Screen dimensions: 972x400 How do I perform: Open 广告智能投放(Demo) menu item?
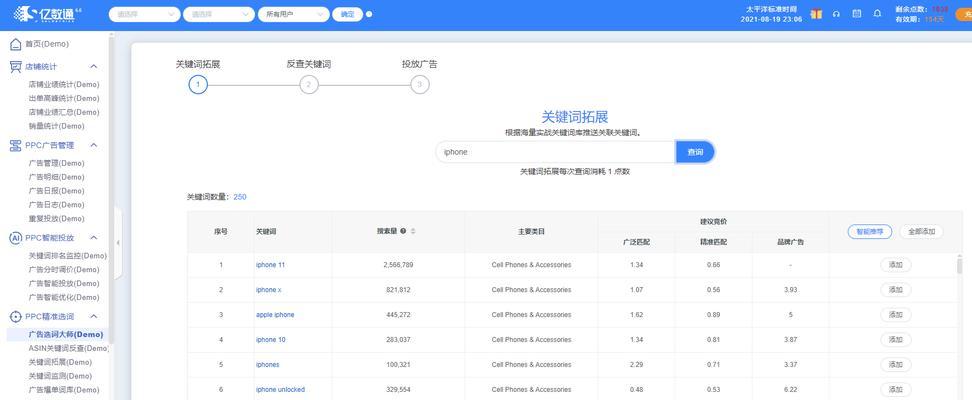[x=64, y=283]
